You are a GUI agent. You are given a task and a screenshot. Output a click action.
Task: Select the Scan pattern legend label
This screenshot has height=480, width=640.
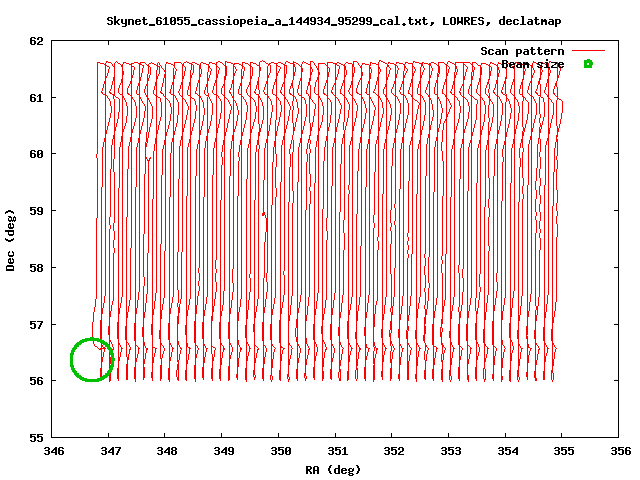coord(522,51)
